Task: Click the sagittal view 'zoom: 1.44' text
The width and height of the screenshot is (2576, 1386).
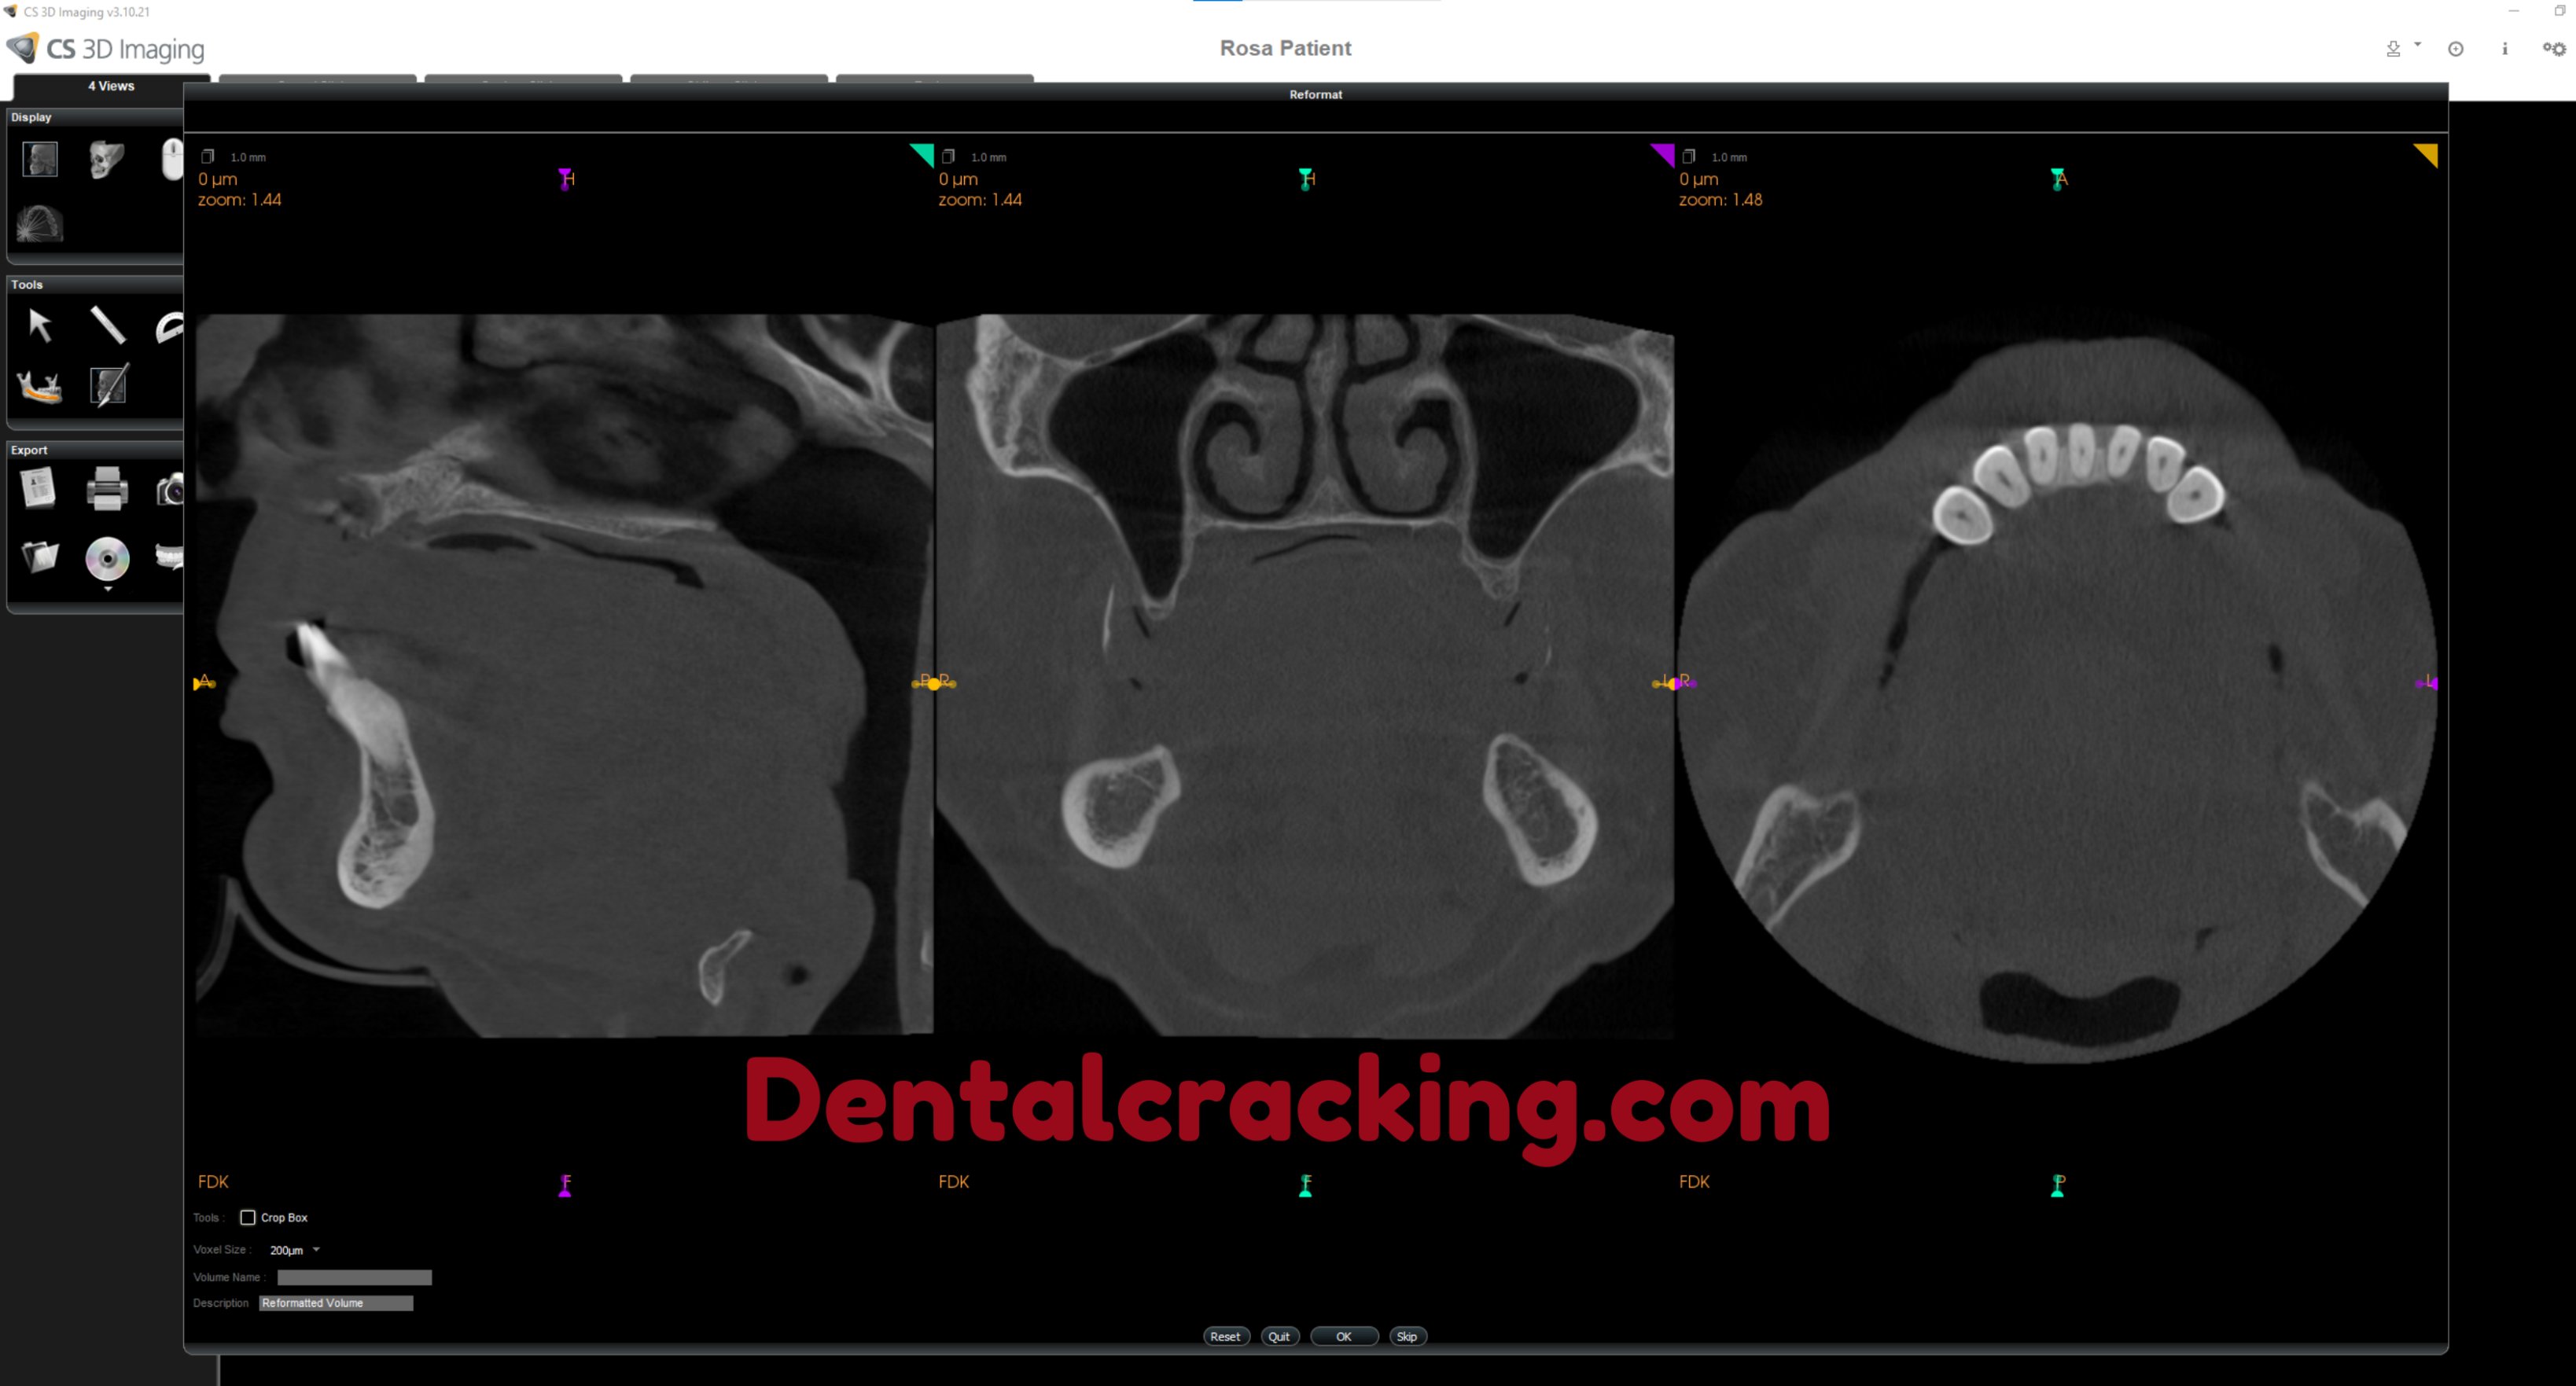Action: (239, 200)
